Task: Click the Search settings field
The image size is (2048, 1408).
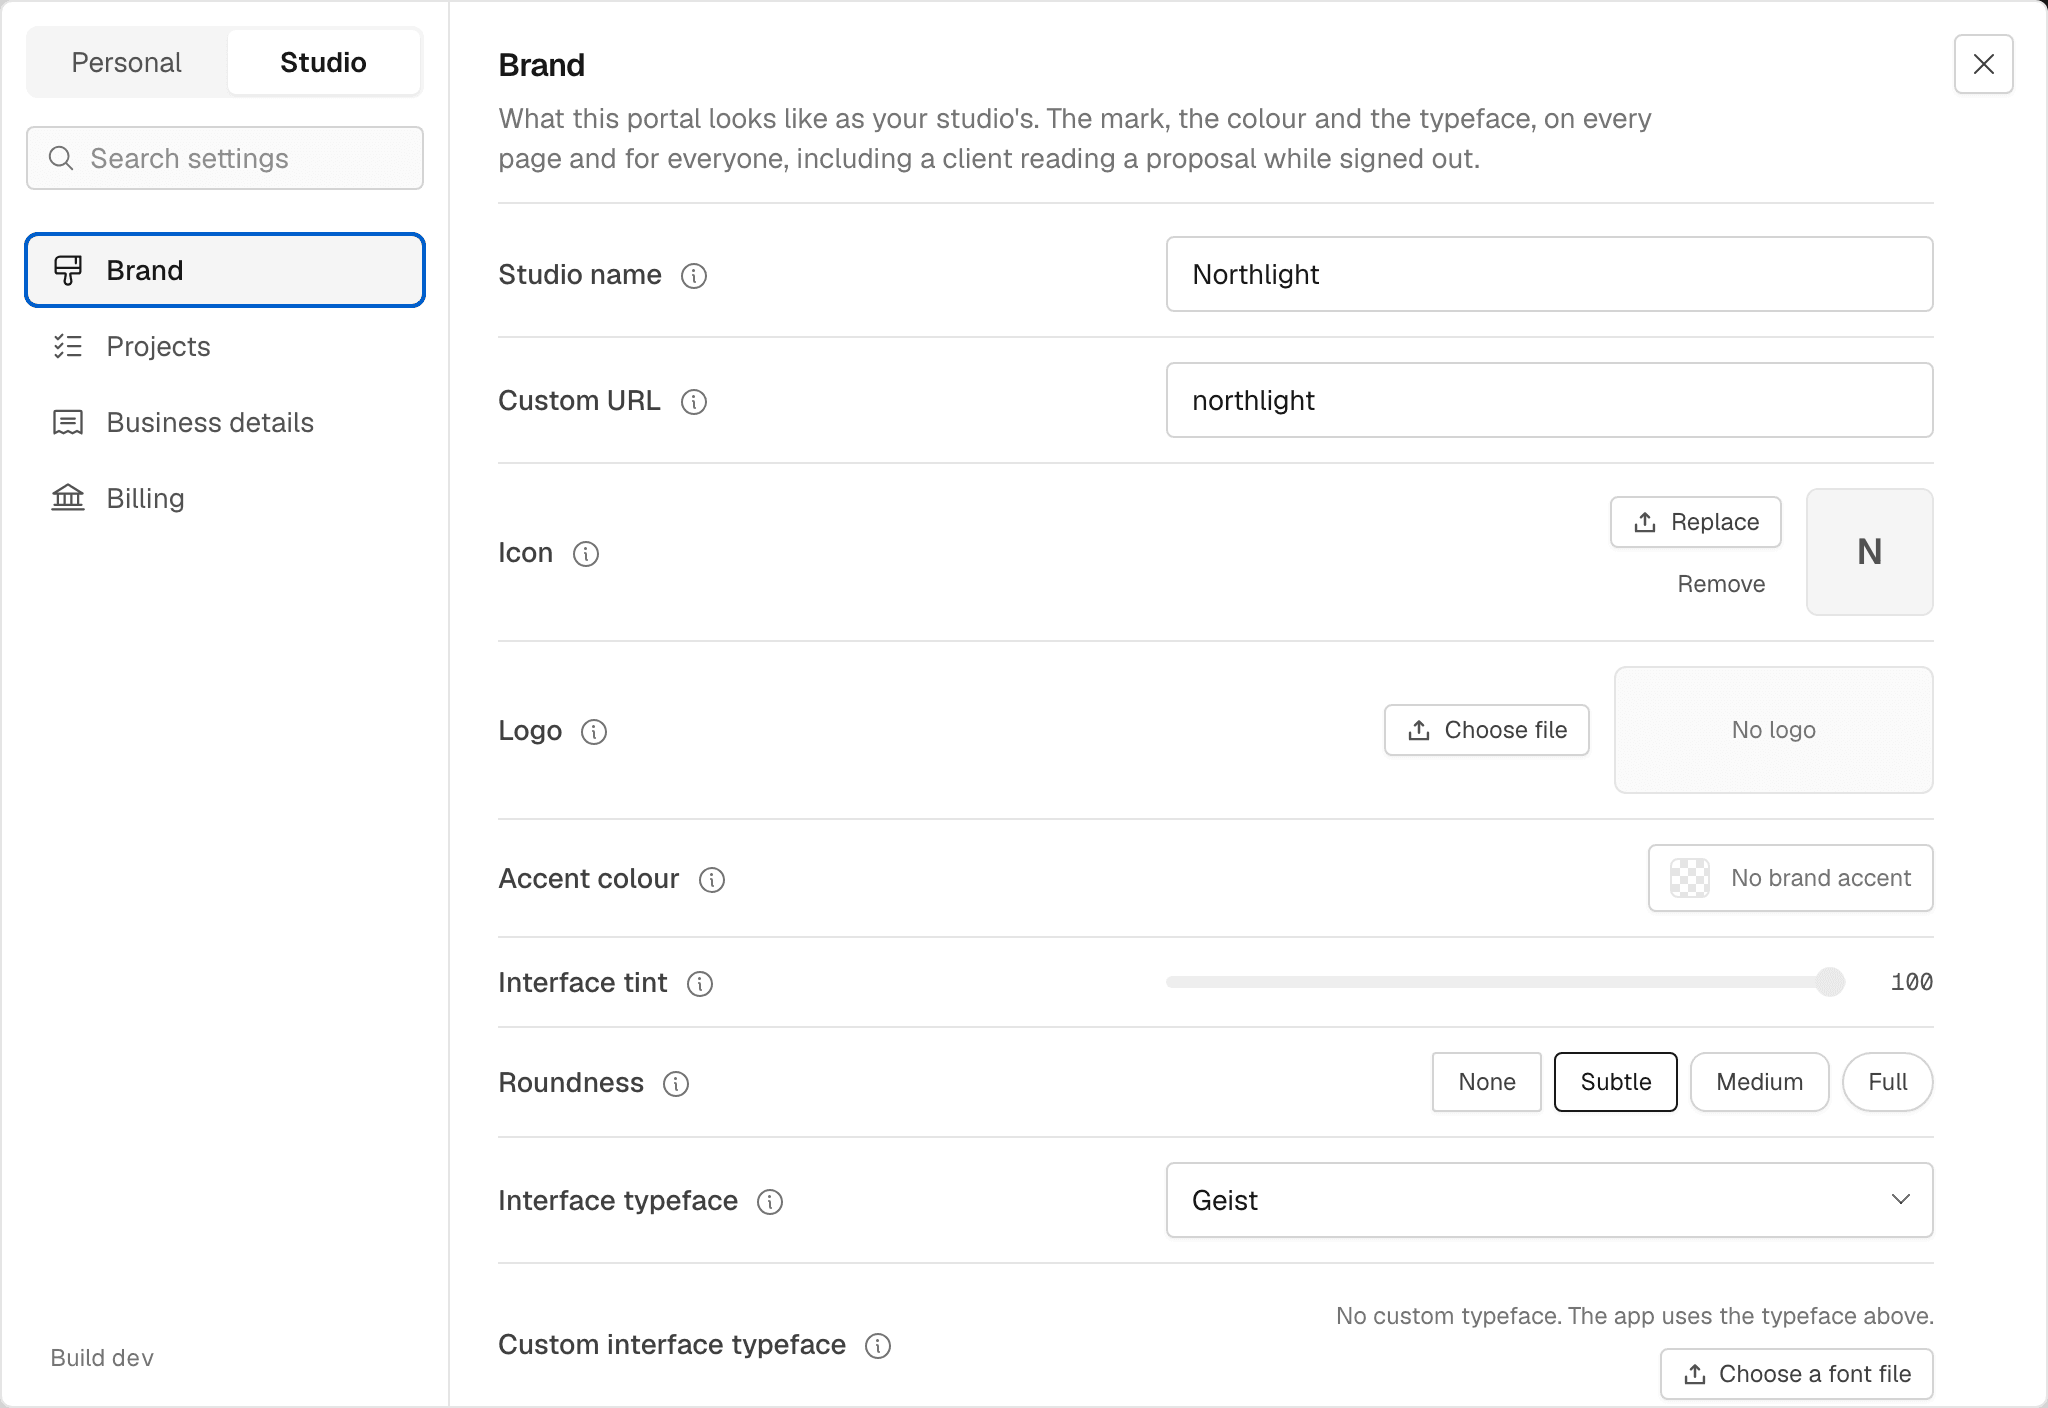Action: pyautogui.click(x=225, y=158)
